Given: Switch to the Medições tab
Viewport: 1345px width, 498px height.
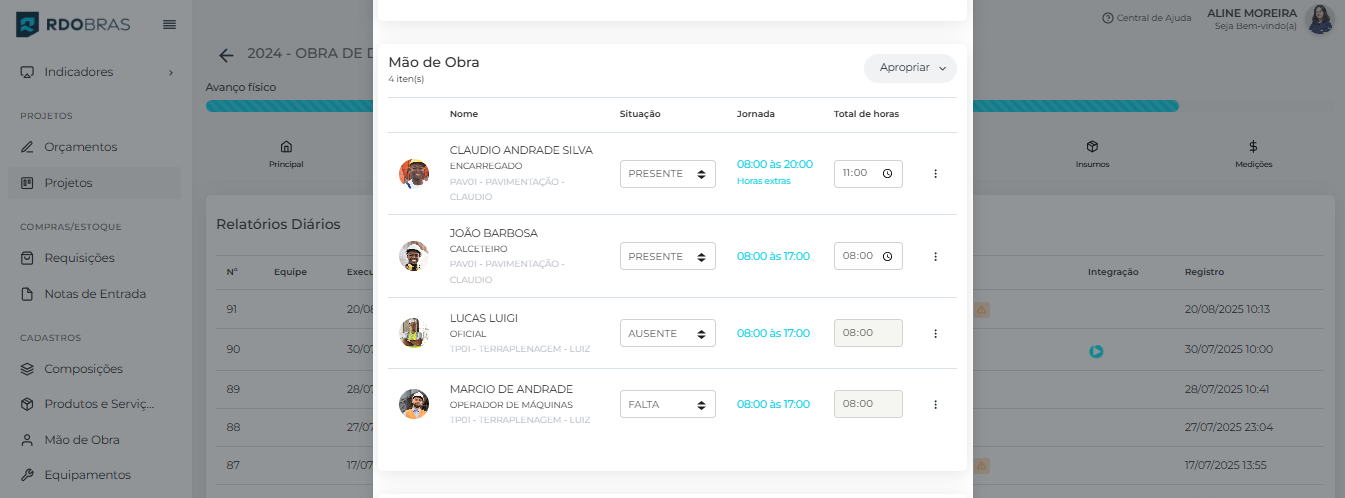Looking at the screenshot, I should [1252, 154].
